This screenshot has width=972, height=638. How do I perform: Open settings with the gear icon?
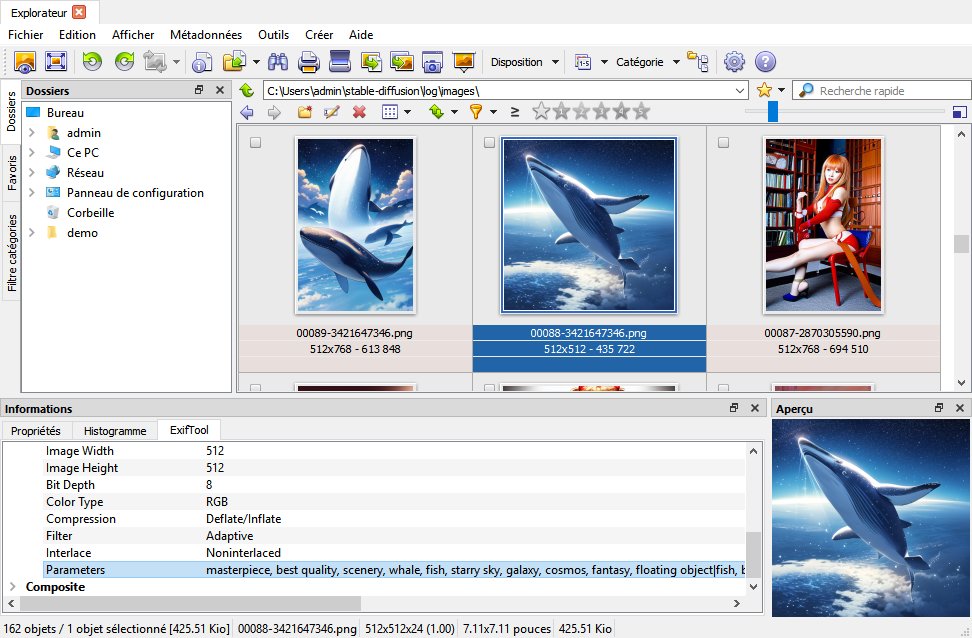point(734,62)
